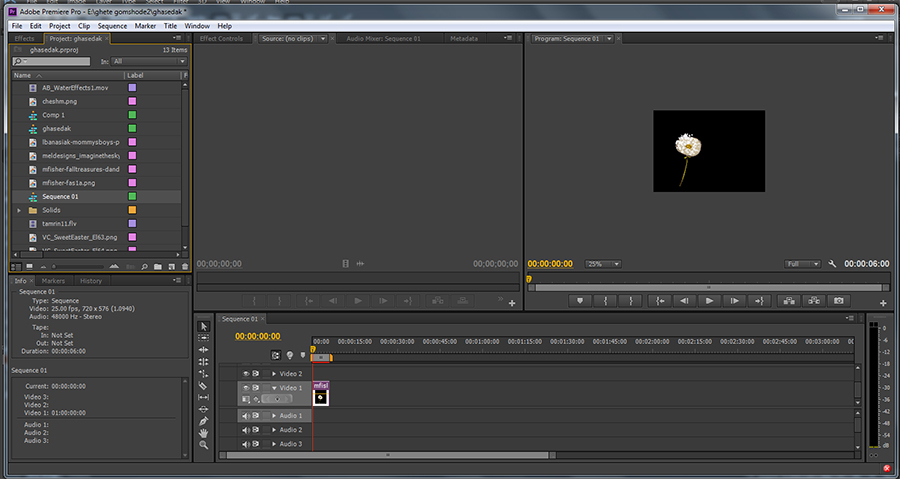Click Go to In point button
Viewport: 900px width, 479px height.
[x=660, y=301]
